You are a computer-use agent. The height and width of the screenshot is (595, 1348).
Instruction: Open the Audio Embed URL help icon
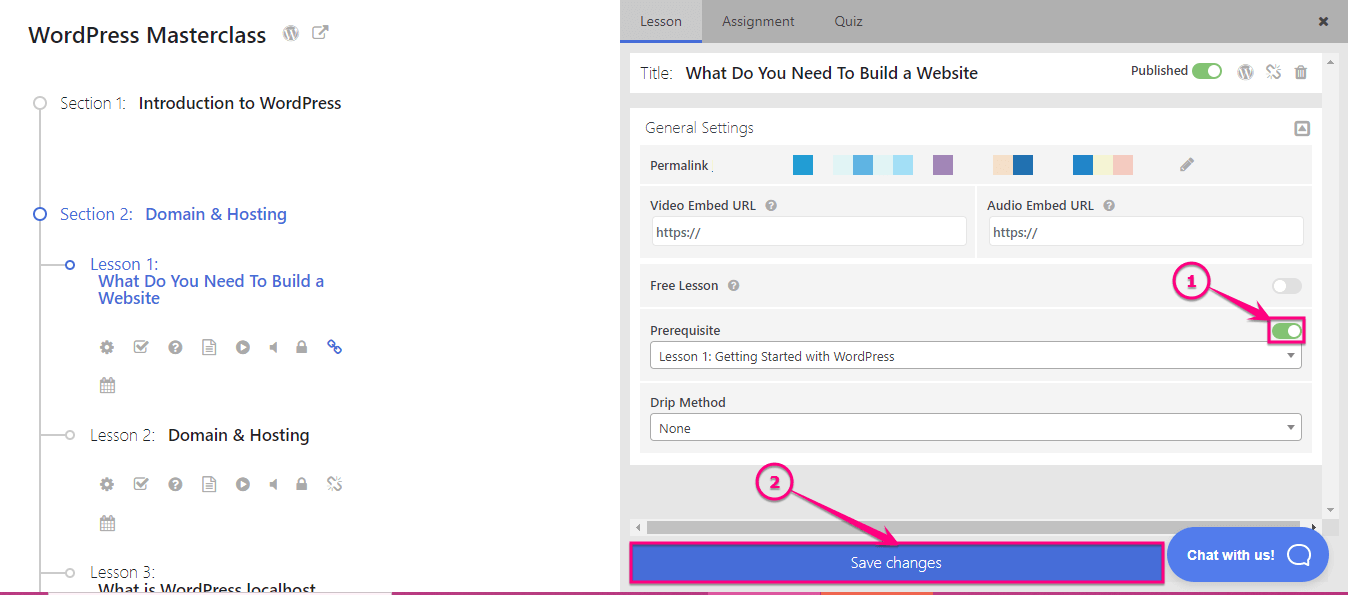(x=1109, y=205)
